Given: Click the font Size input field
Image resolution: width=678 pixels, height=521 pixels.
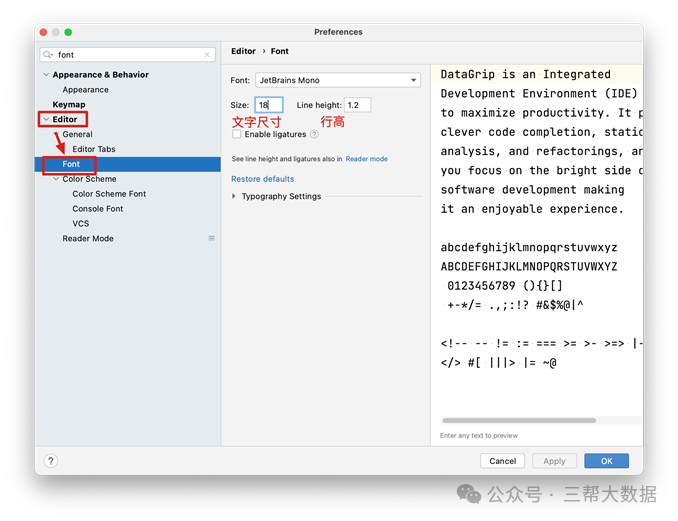Looking at the screenshot, I should point(268,105).
